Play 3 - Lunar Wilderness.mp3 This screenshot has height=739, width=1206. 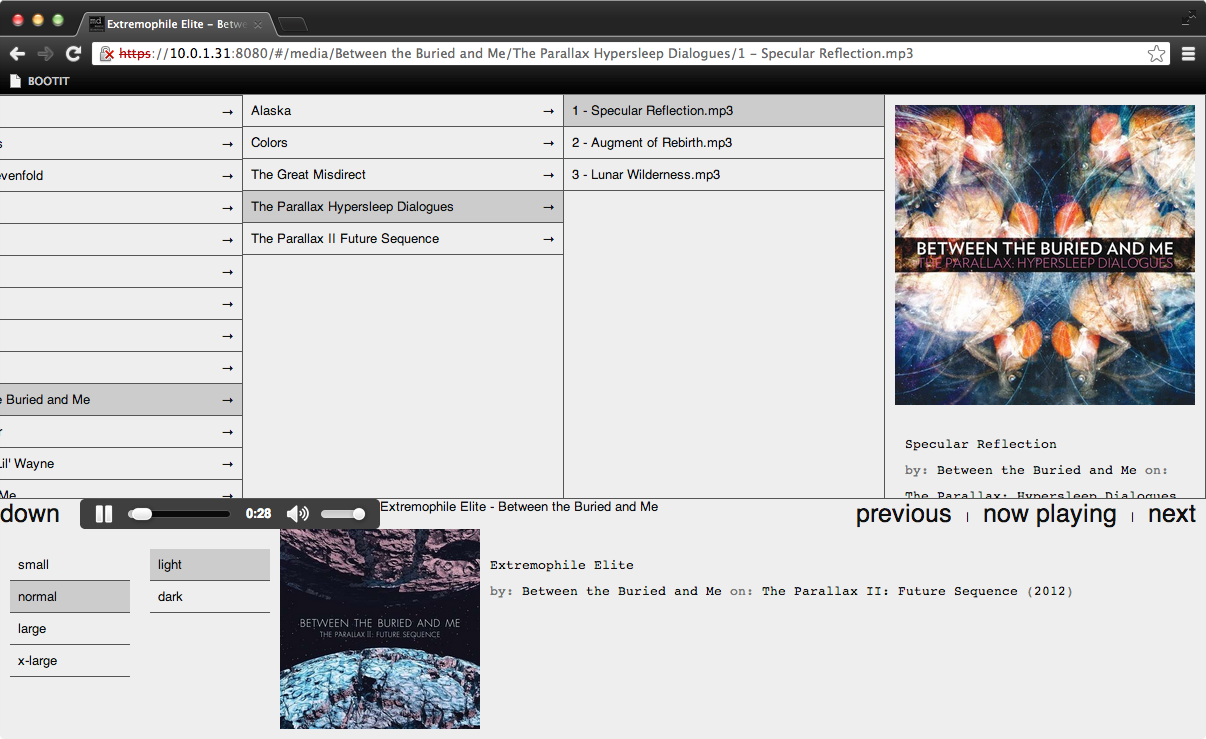(724, 175)
